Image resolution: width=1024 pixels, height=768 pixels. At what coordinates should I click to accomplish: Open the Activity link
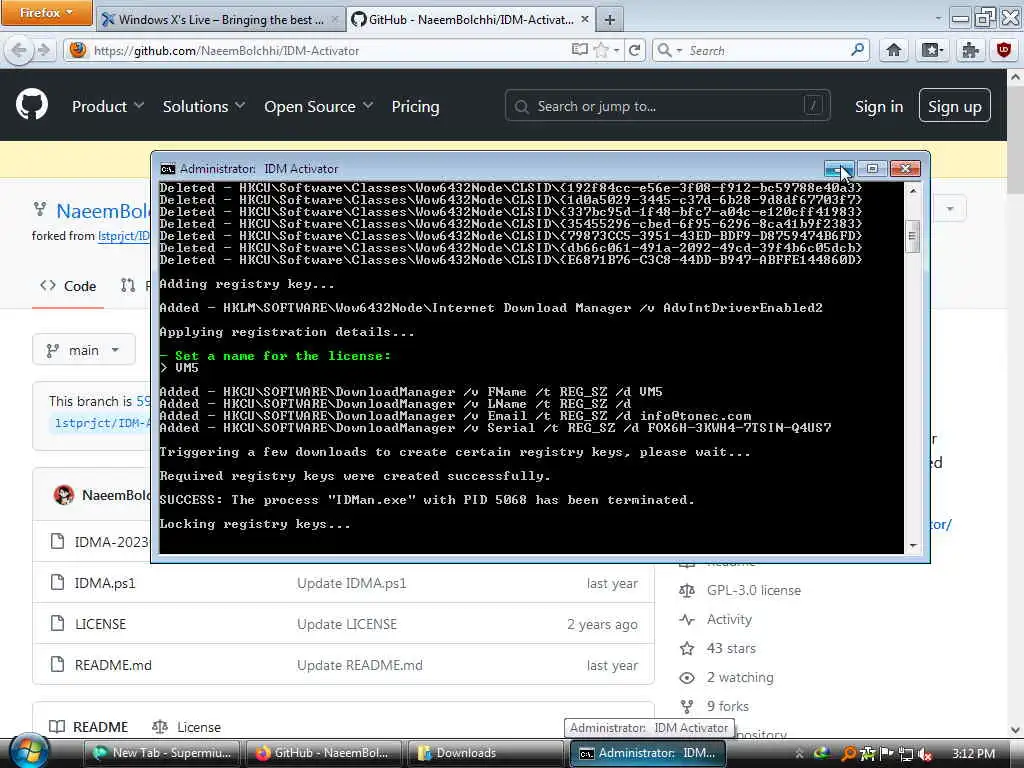(x=729, y=619)
